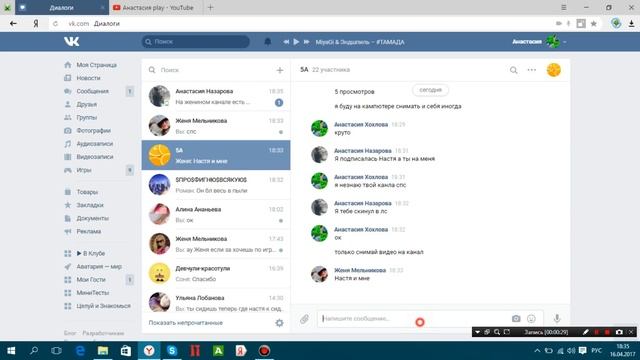Click the 5А chat avatar in header

click(x=553, y=70)
